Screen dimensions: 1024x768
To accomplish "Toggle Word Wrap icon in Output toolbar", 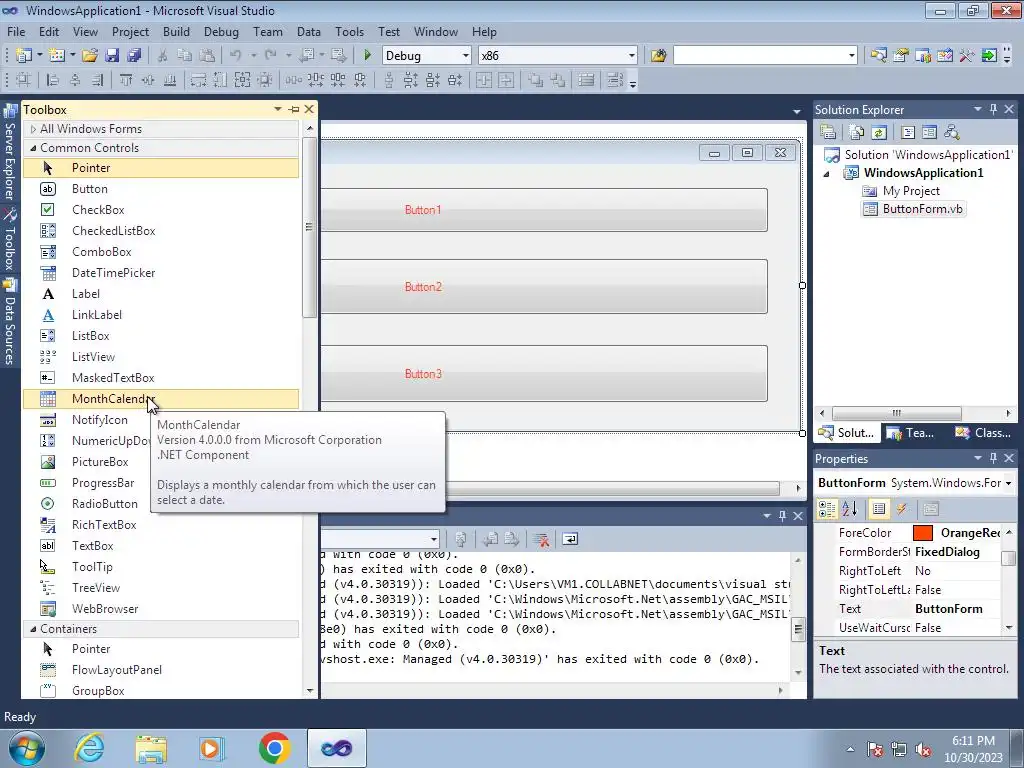I will (x=569, y=539).
